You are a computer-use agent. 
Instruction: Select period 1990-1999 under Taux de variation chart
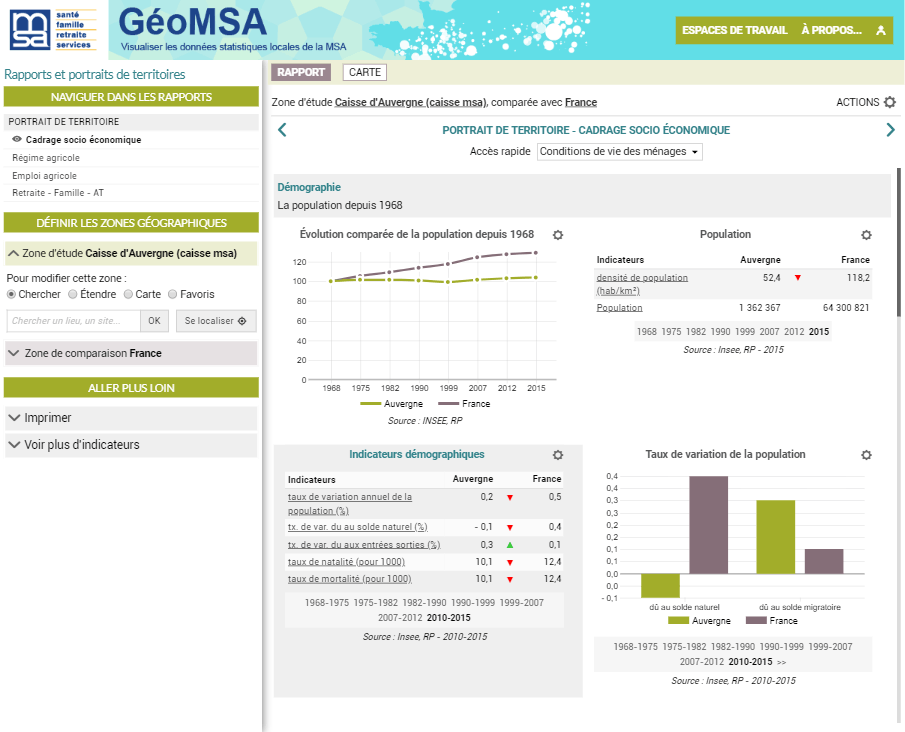(x=781, y=647)
